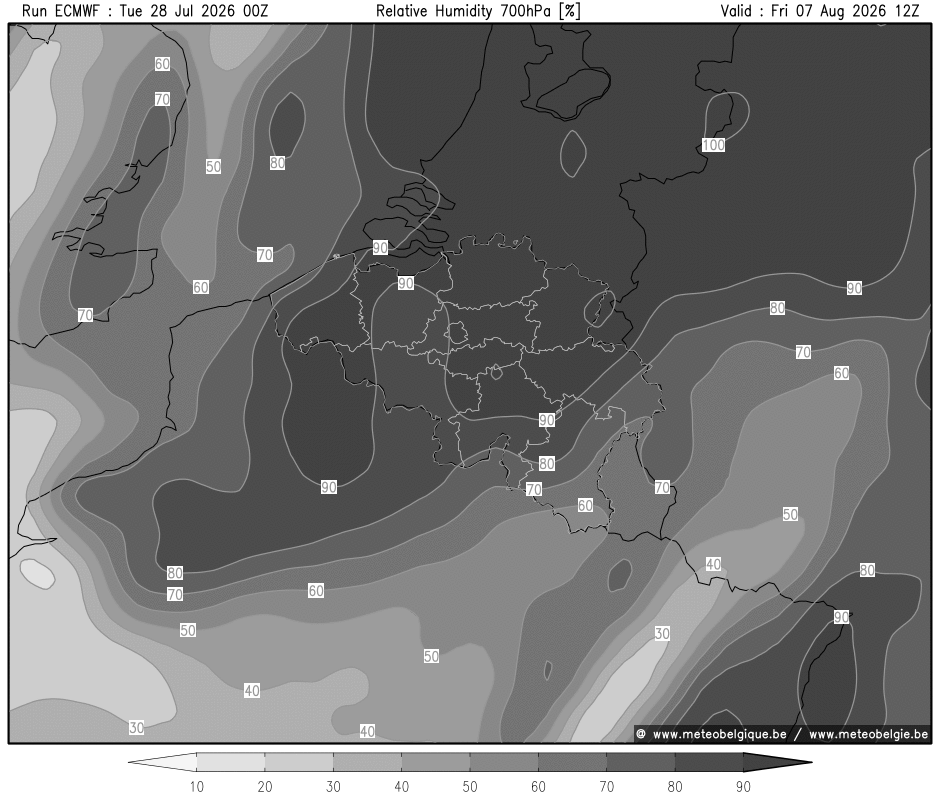
Task: Select the 50–60 legend color segment
Action: point(504,762)
